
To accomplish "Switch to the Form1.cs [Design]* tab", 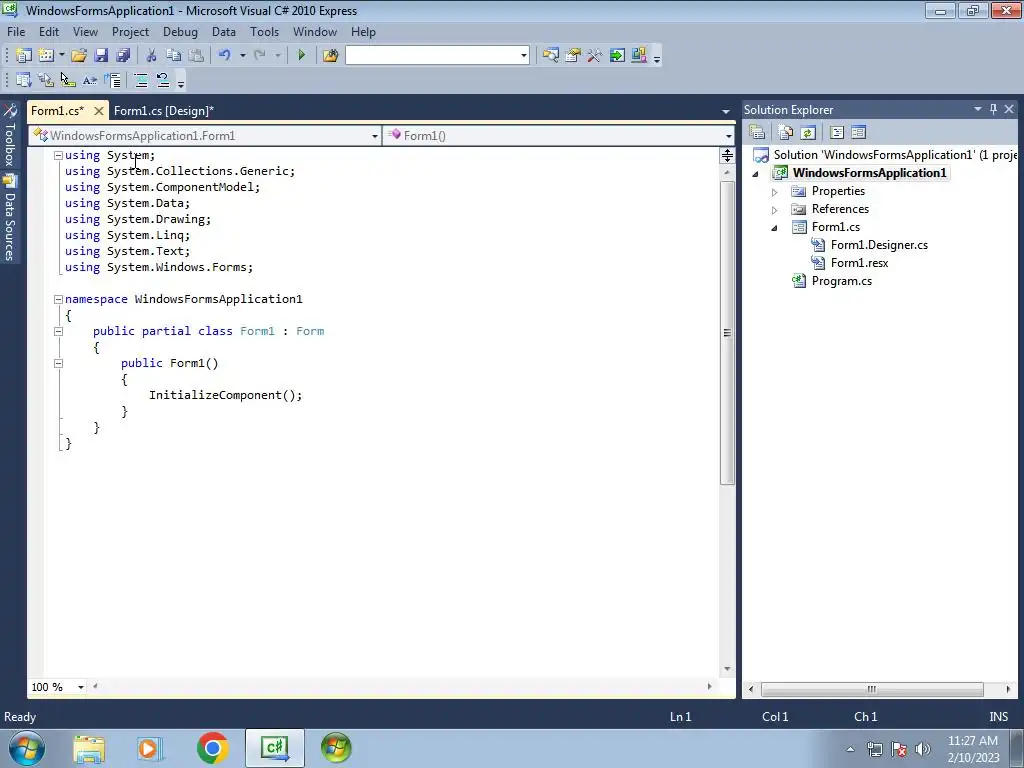I will (x=164, y=111).
